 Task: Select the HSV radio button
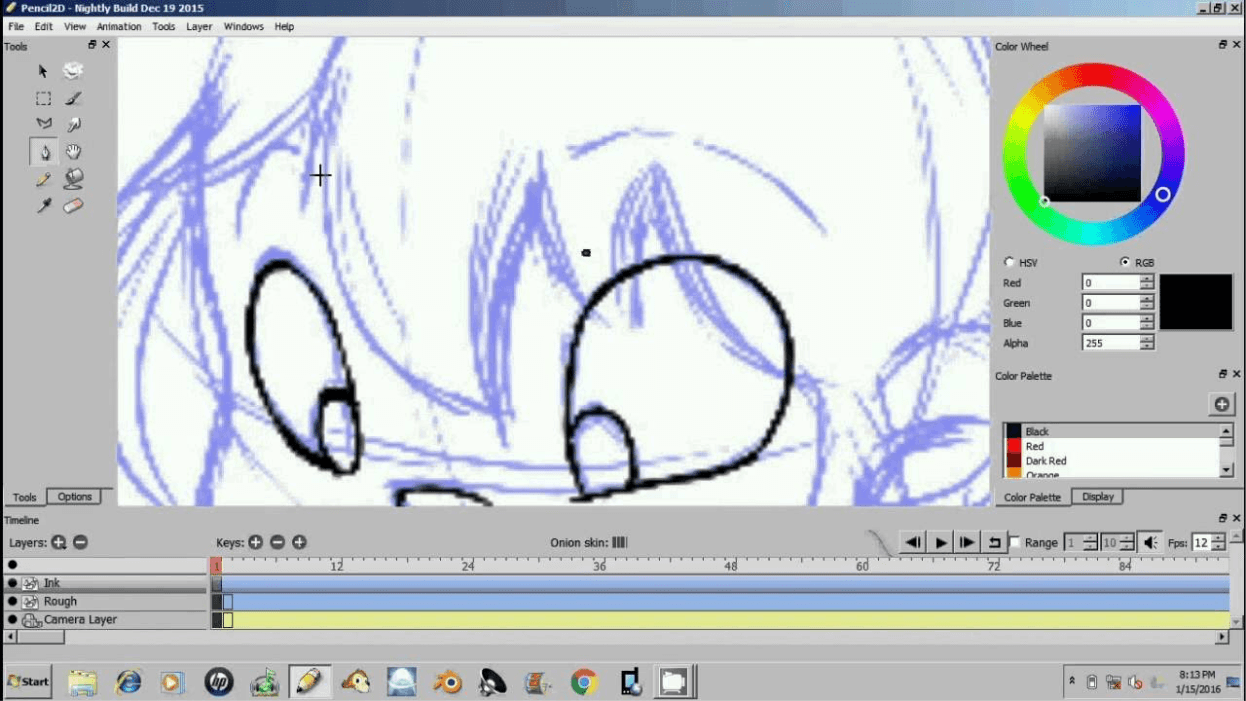[1009, 262]
